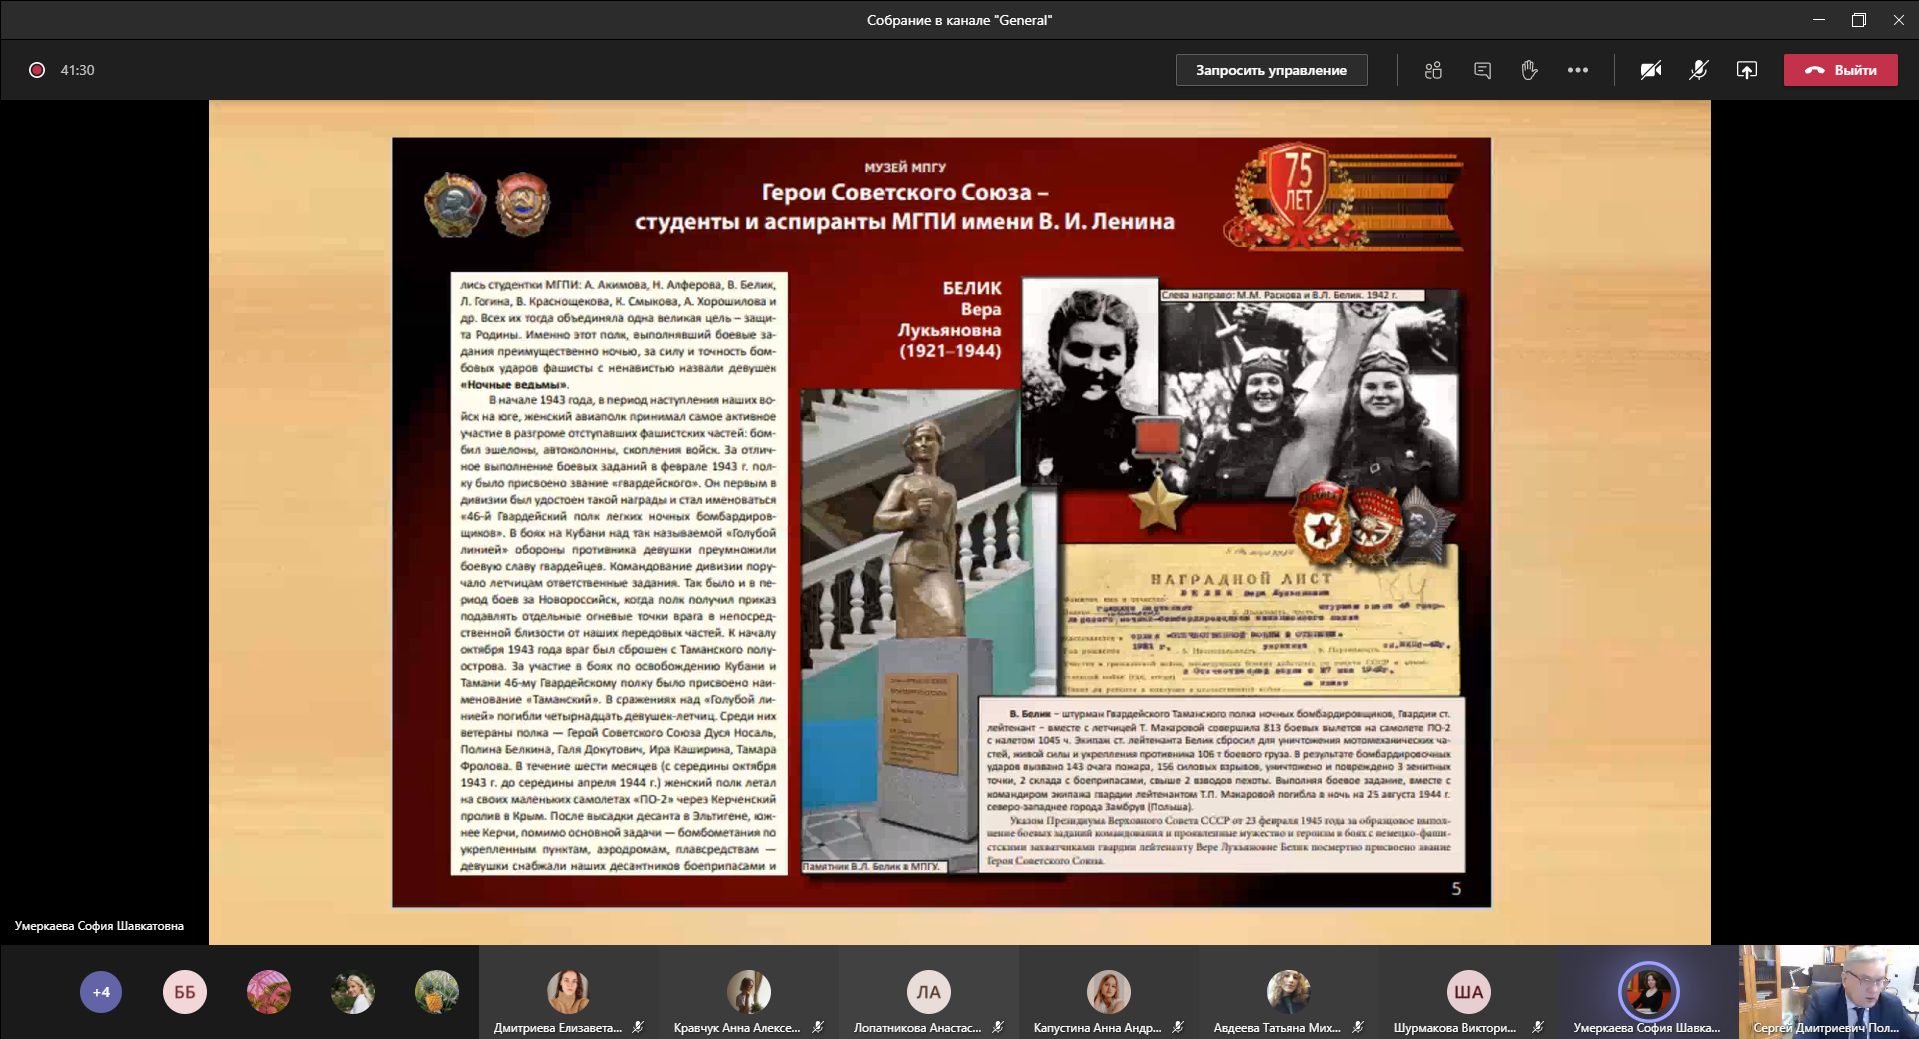
Task: Click the recording indicator icon
Action: (x=37, y=70)
